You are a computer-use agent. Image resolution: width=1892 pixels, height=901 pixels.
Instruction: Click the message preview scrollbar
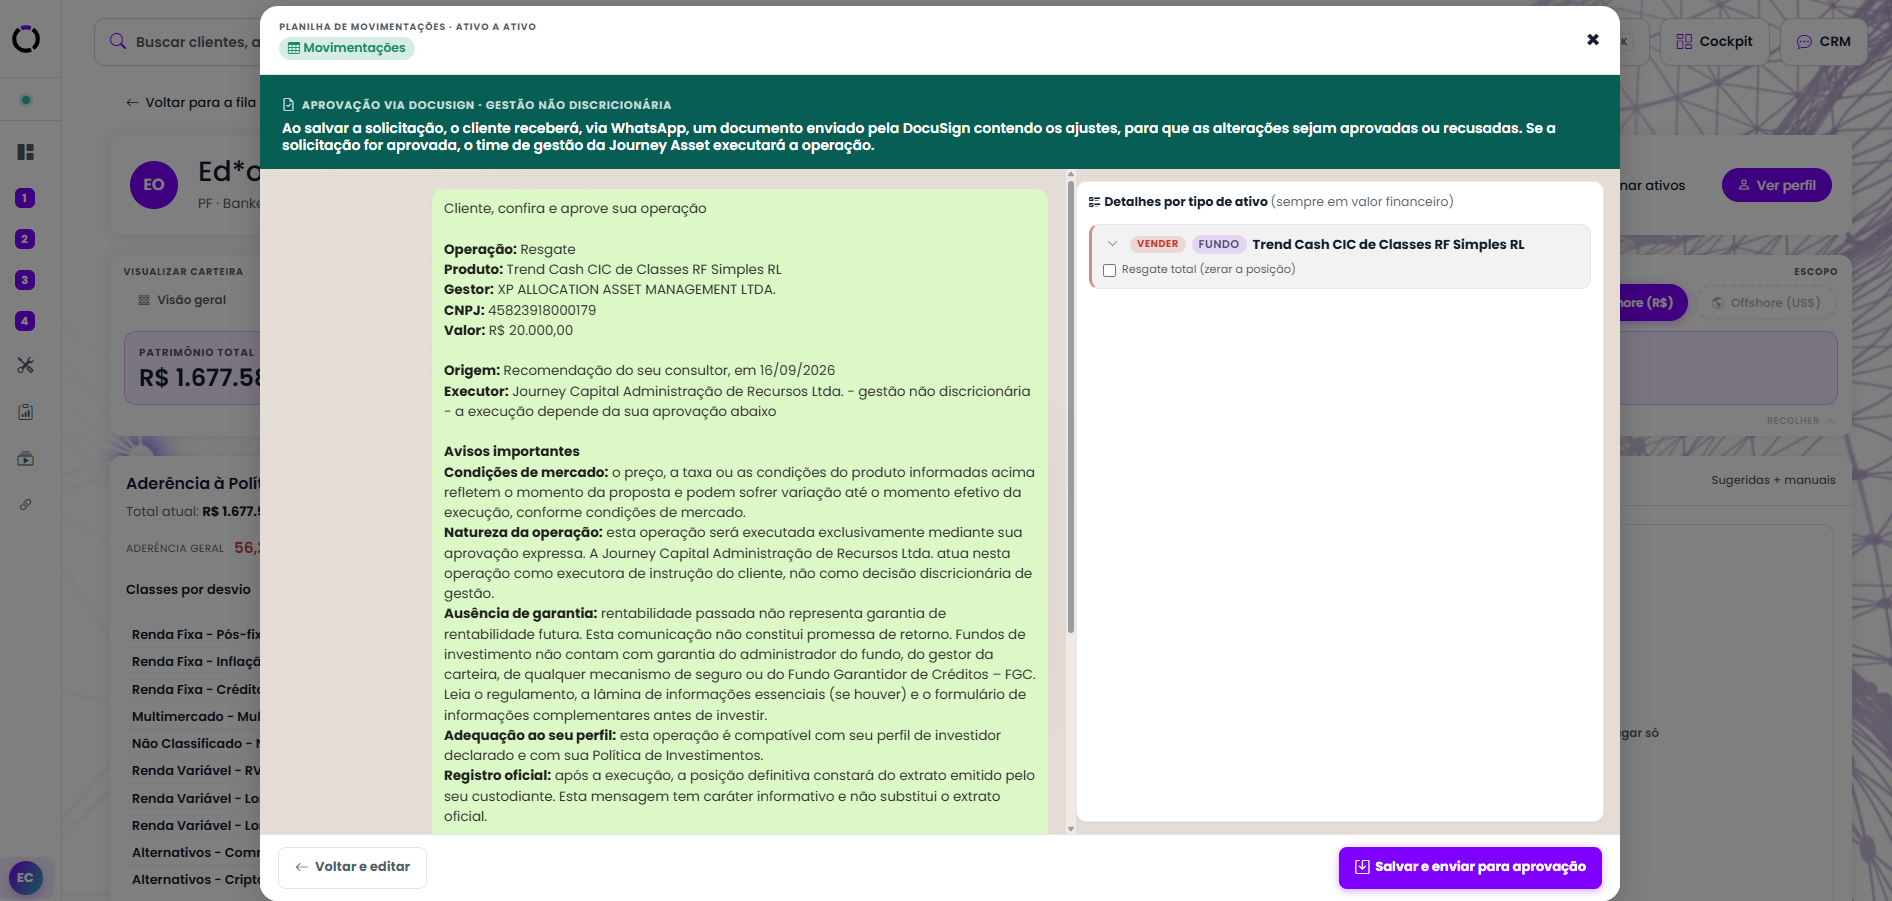1071,407
